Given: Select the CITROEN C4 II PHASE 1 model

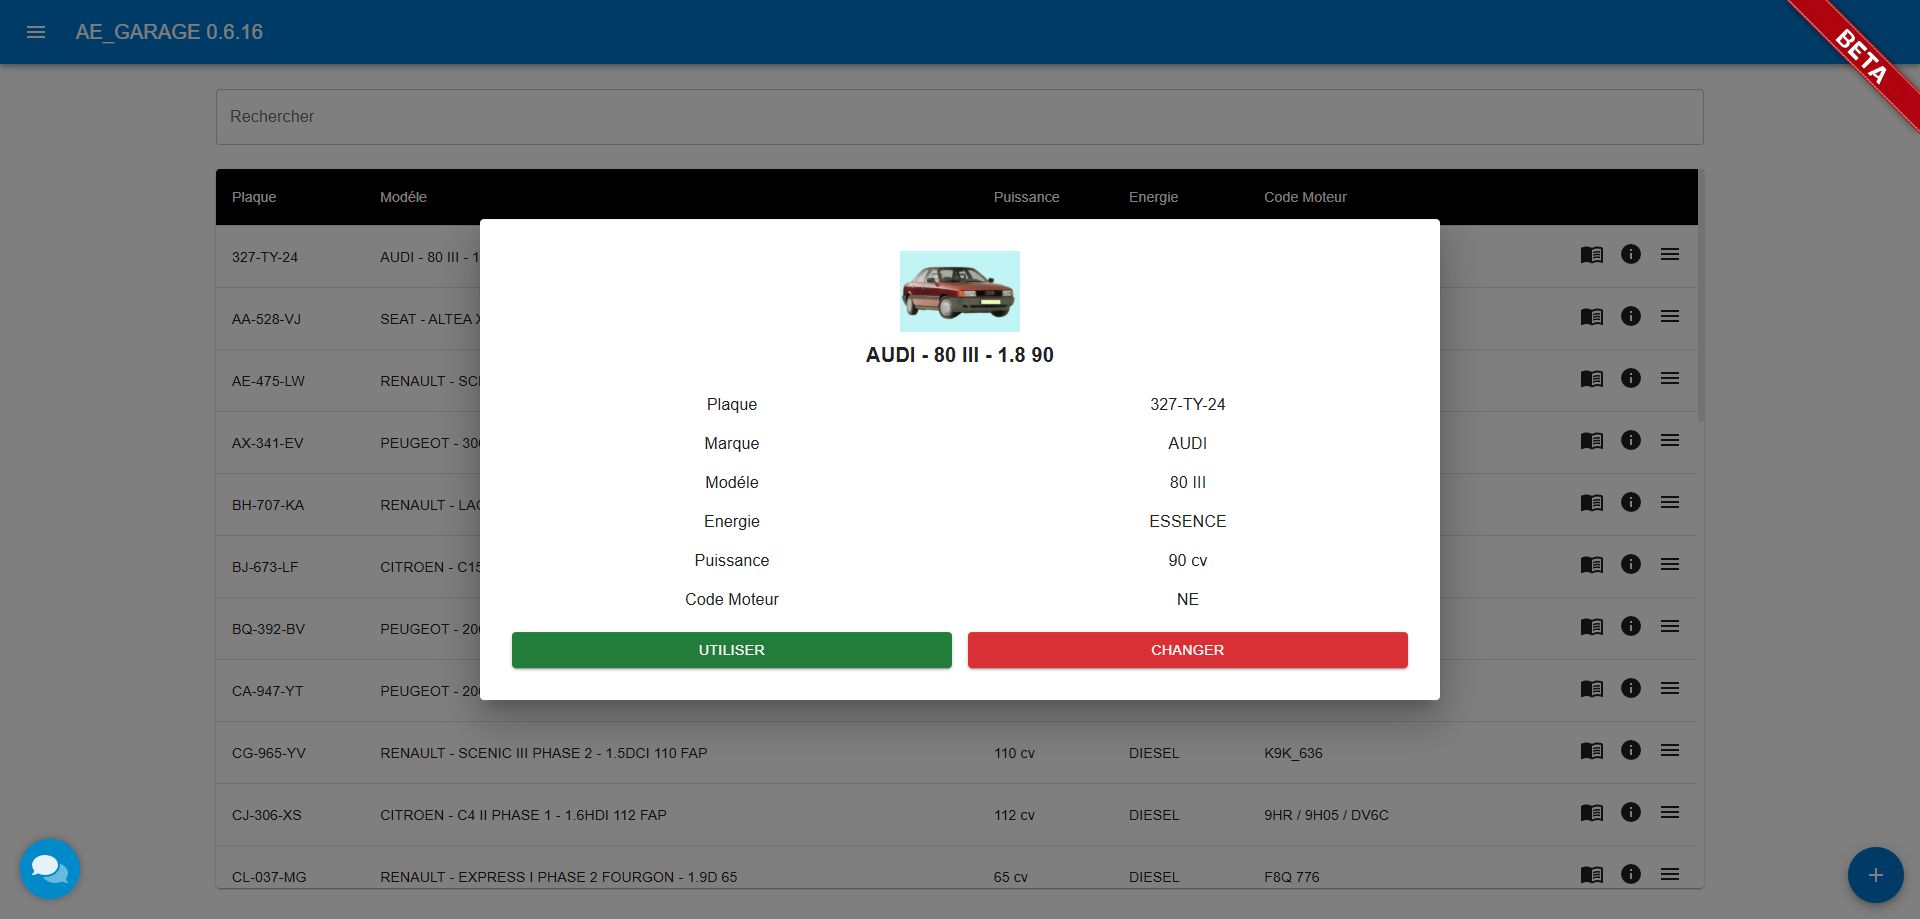Looking at the screenshot, I should (523, 815).
